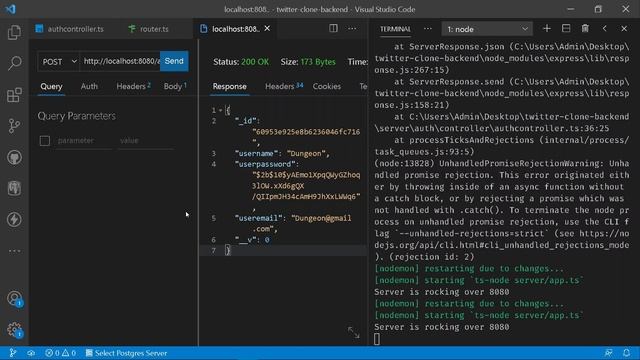Open the source control branch status icon
Screen dimensions: 640x360
13,353
